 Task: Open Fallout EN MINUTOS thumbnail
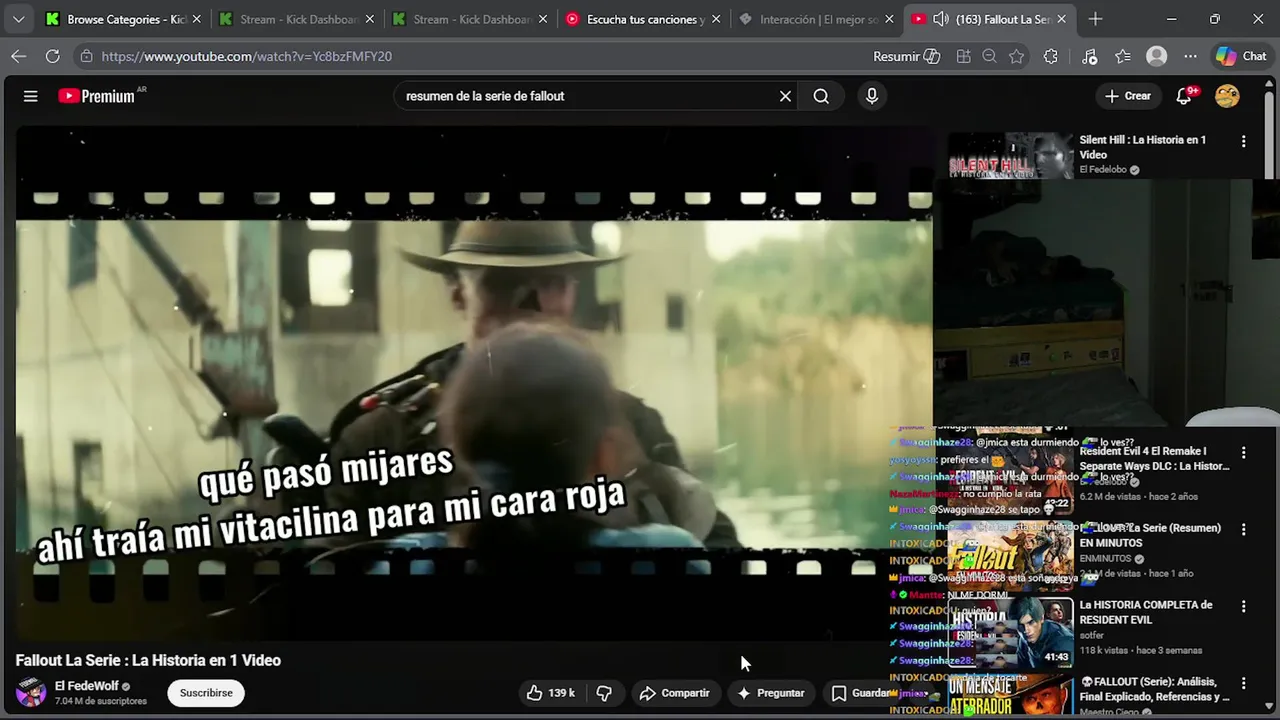click(x=1010, y=556)
